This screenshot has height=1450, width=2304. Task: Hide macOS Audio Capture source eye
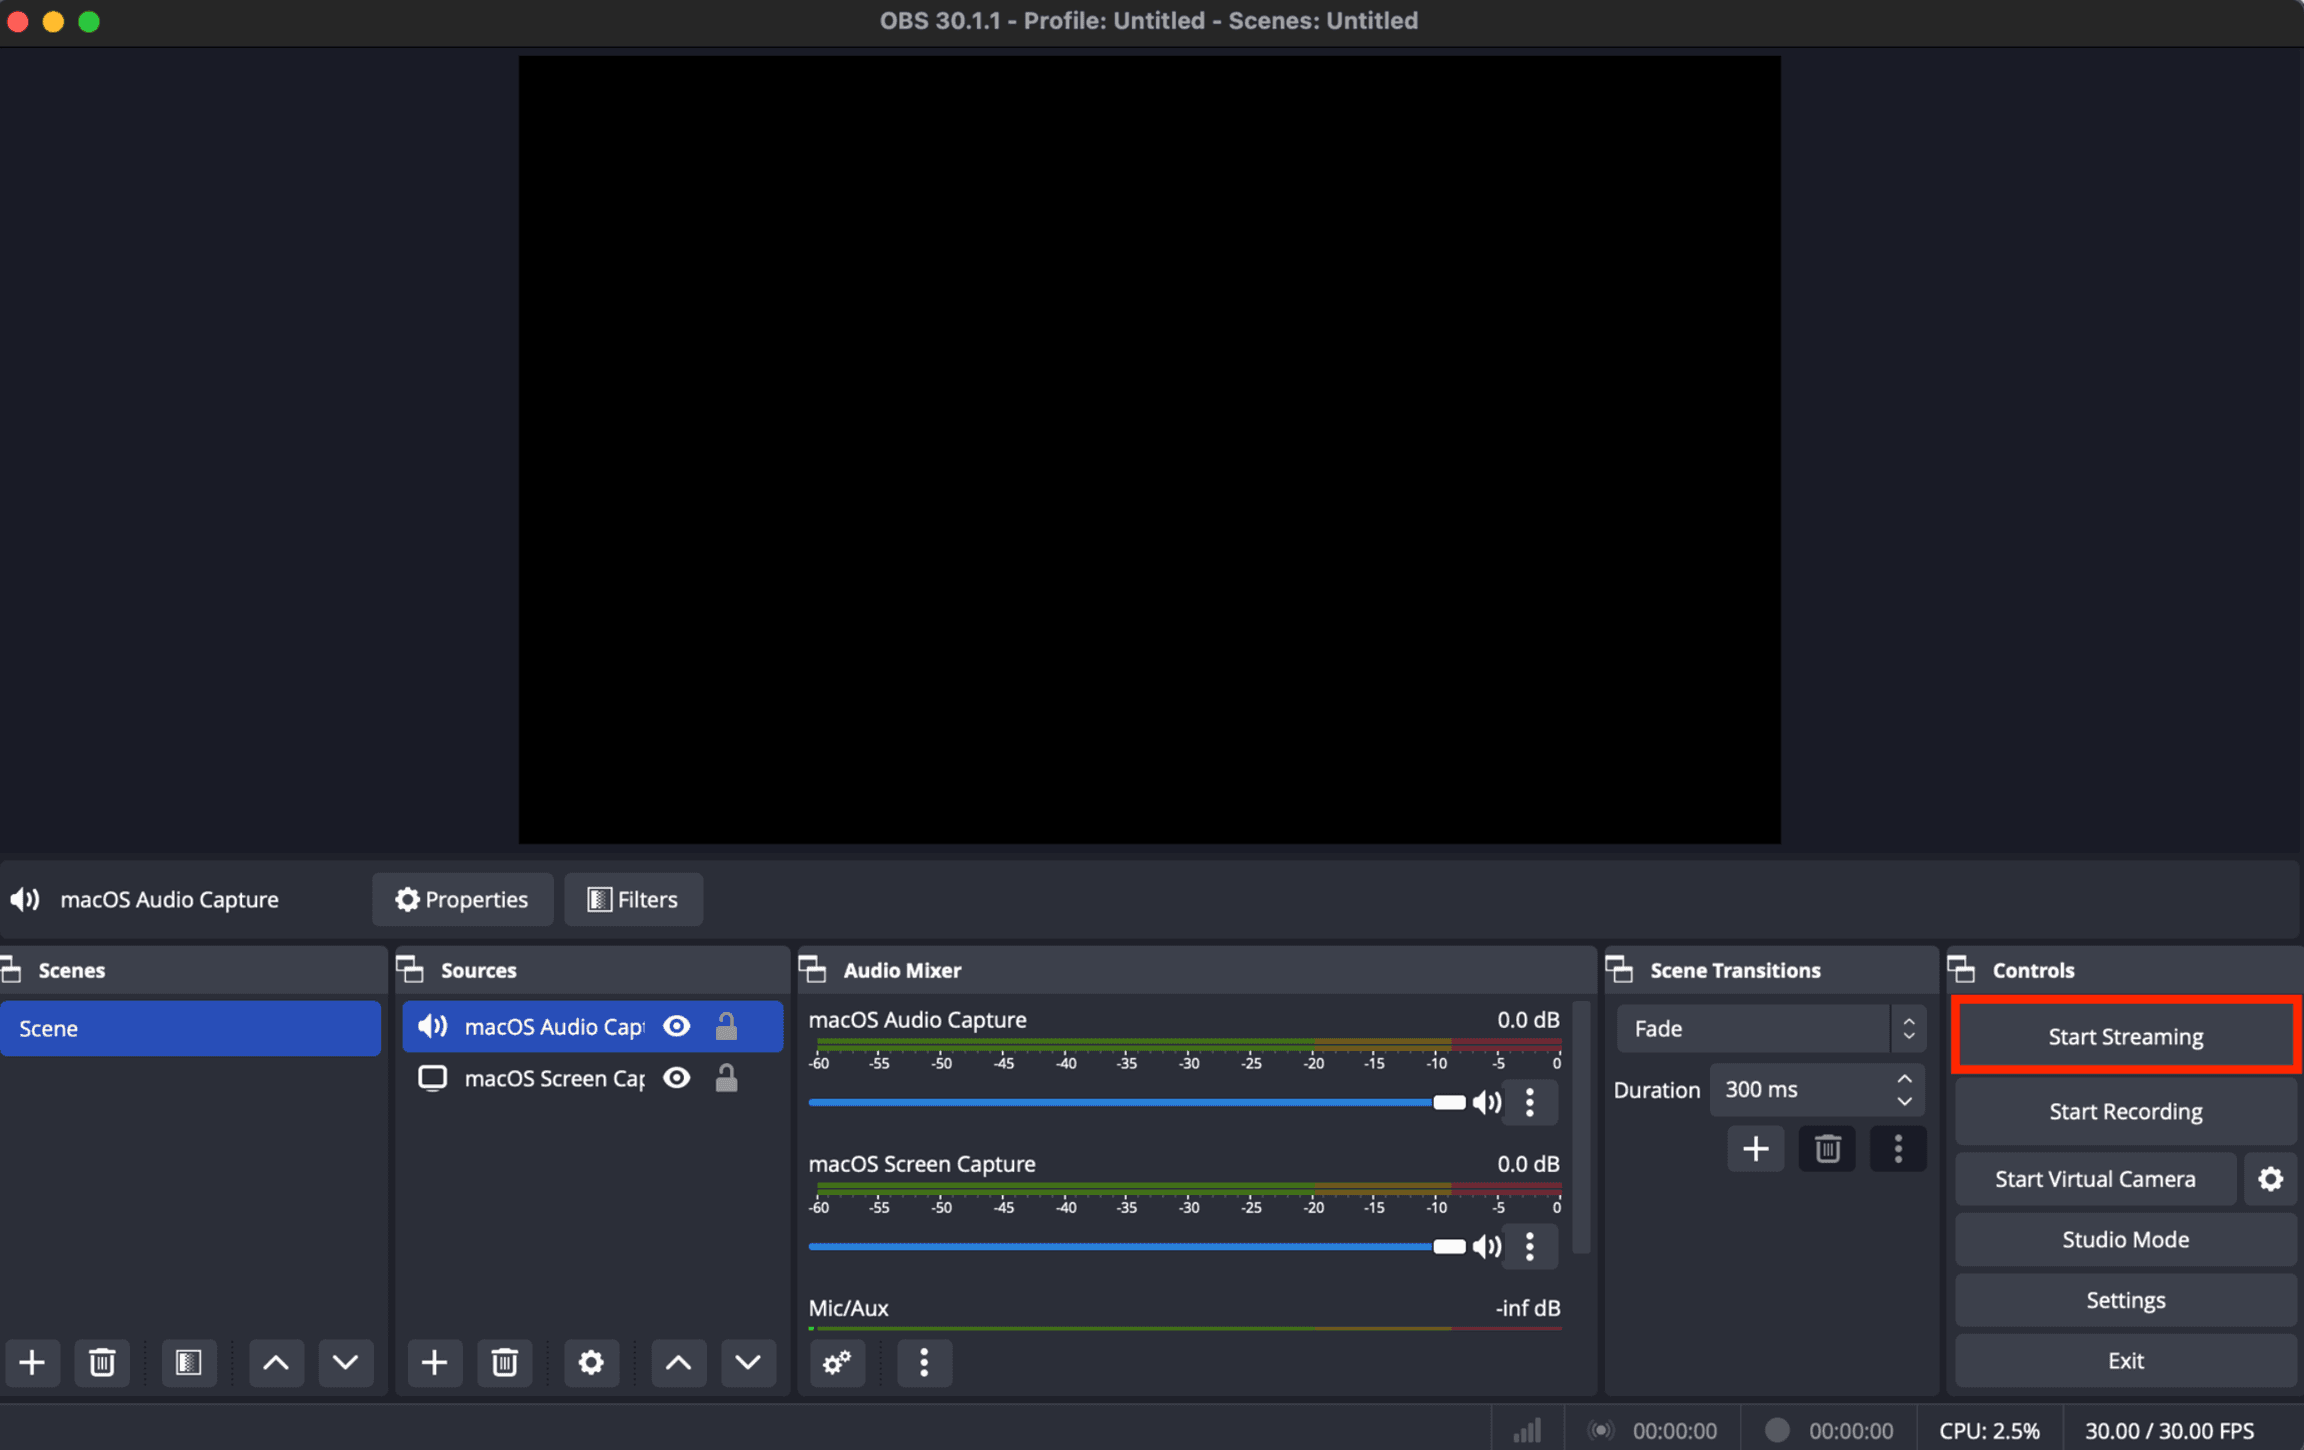[677, 1026]
